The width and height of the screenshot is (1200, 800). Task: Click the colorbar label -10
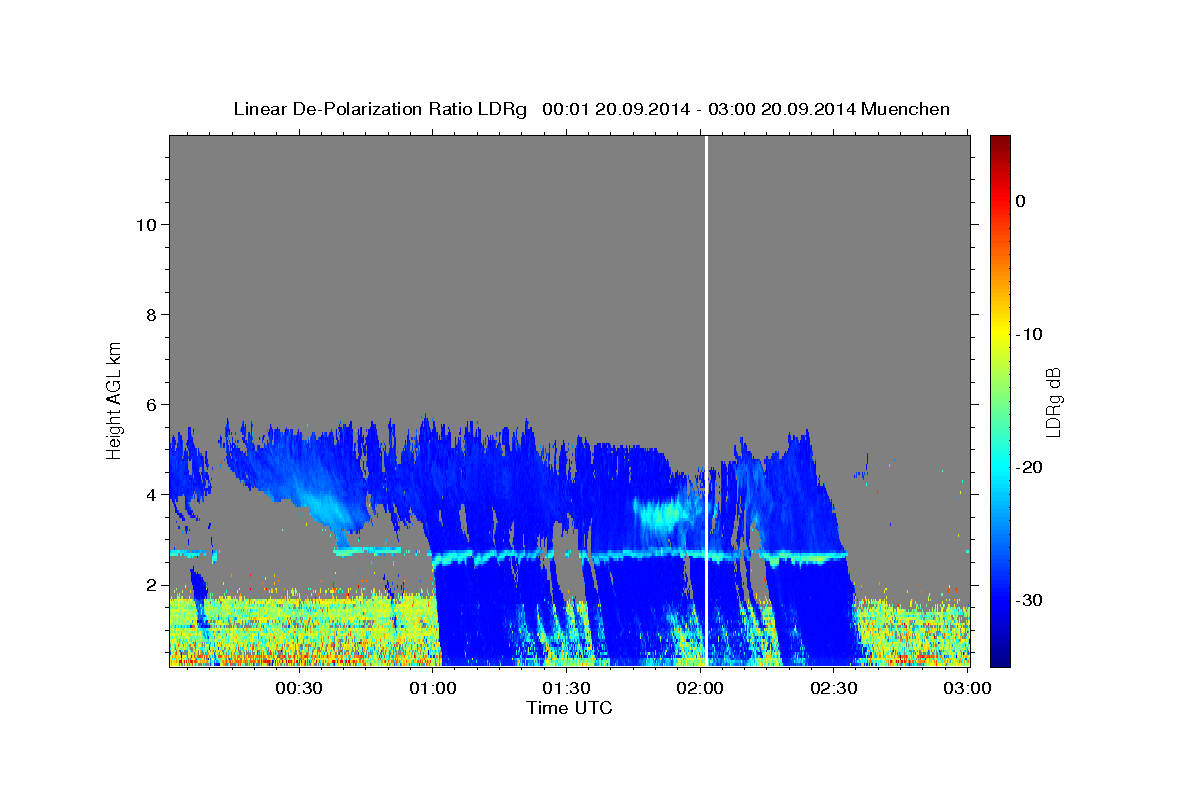[x=1029, y=334]
